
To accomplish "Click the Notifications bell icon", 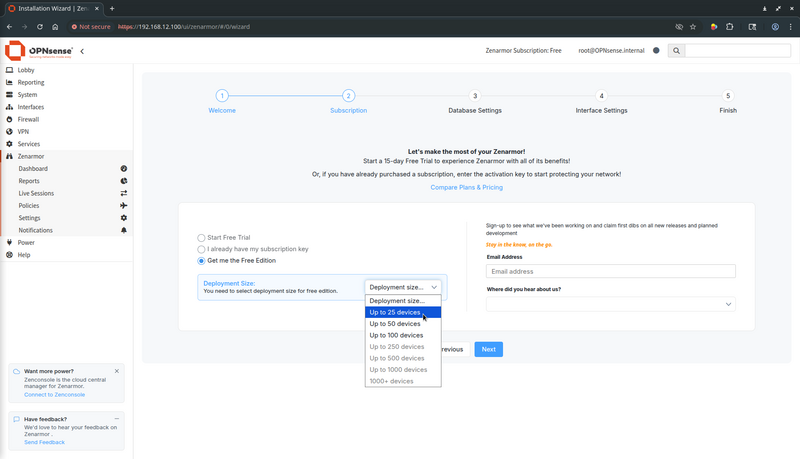I will (x=123, y=230).
